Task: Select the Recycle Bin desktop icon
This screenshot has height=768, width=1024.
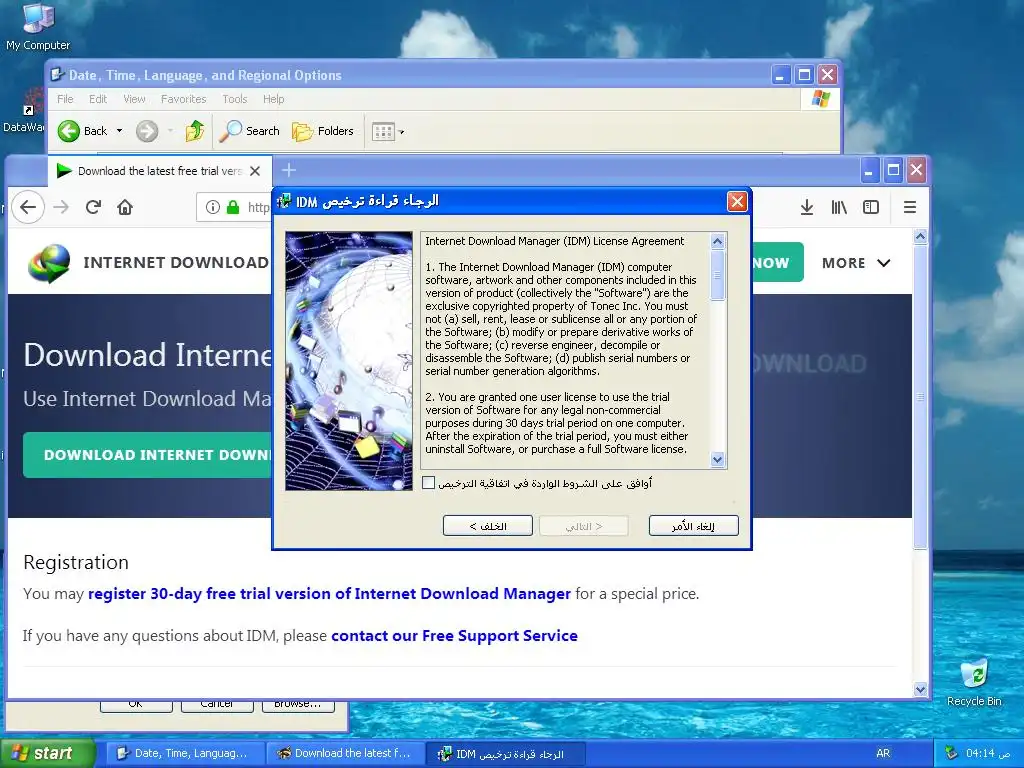Action: [x=974, y=683]
